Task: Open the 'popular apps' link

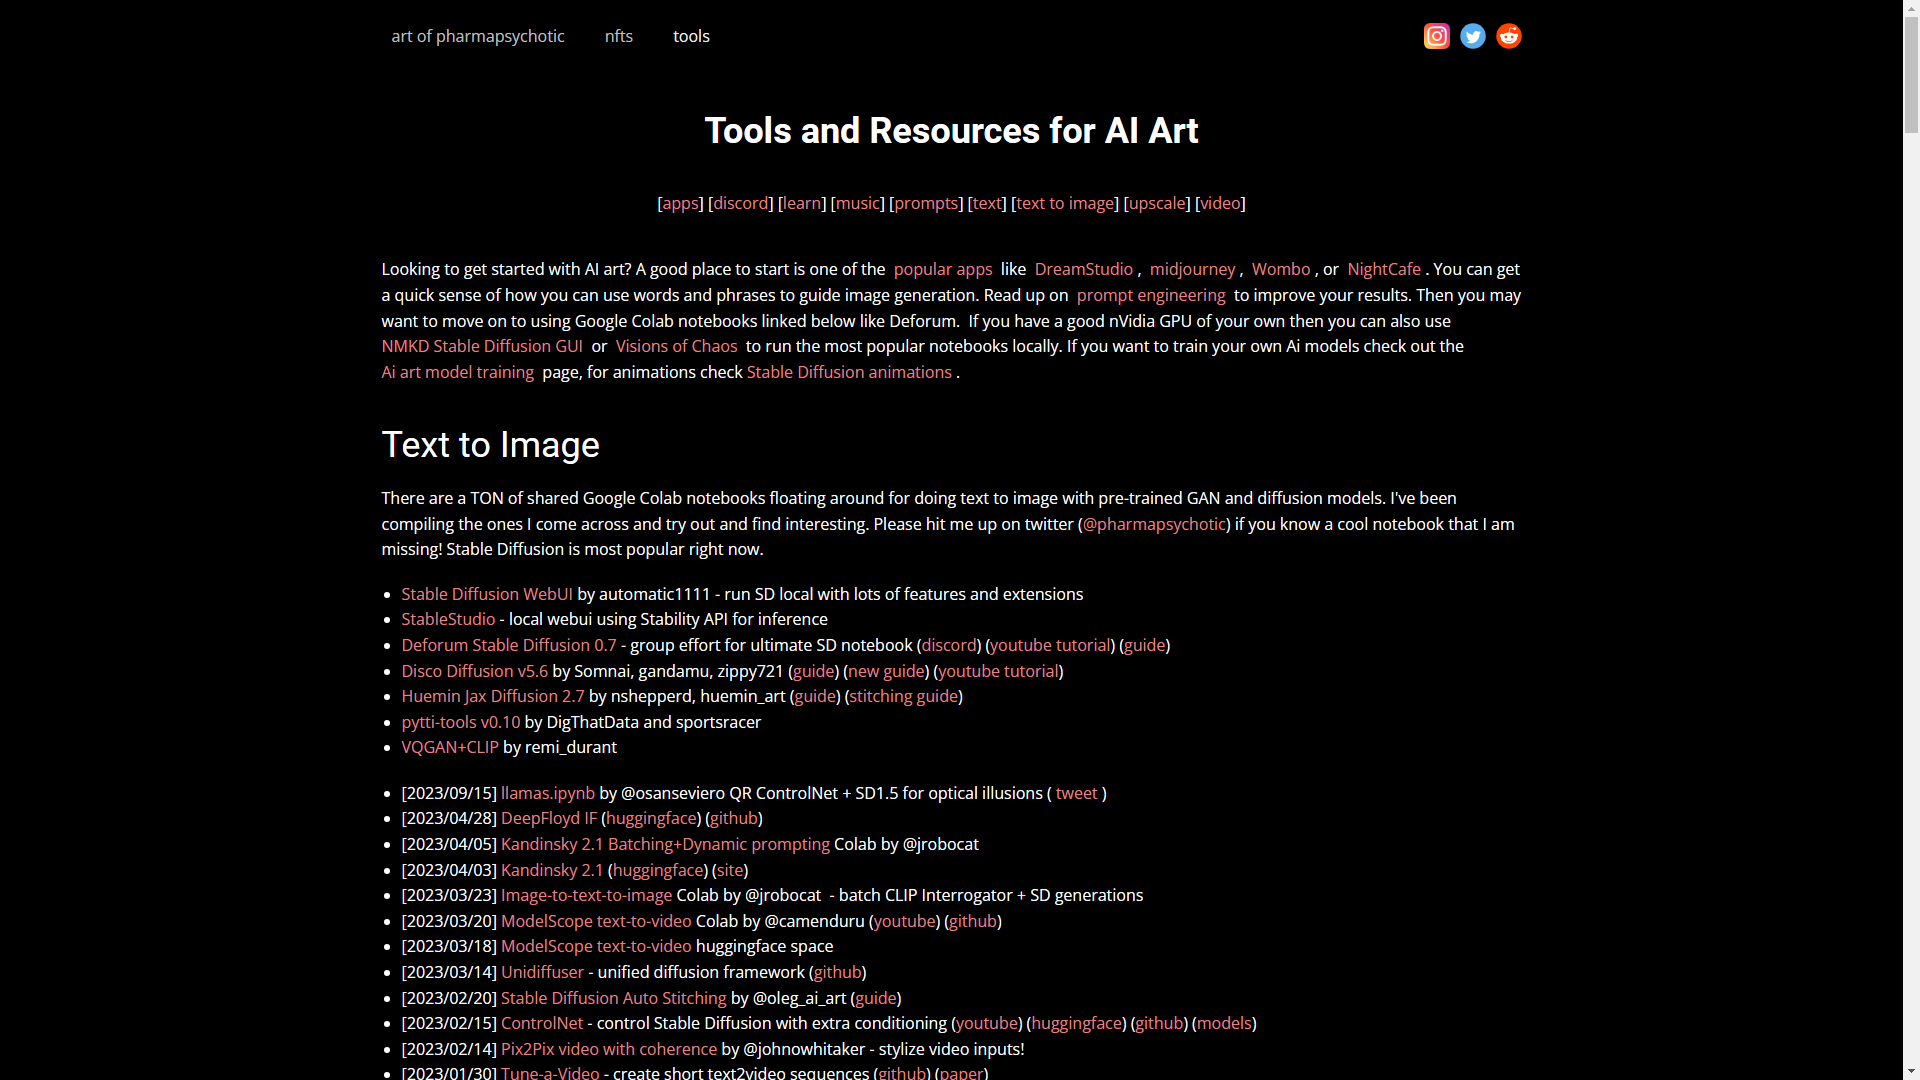Action: click(x=943, y=269)
